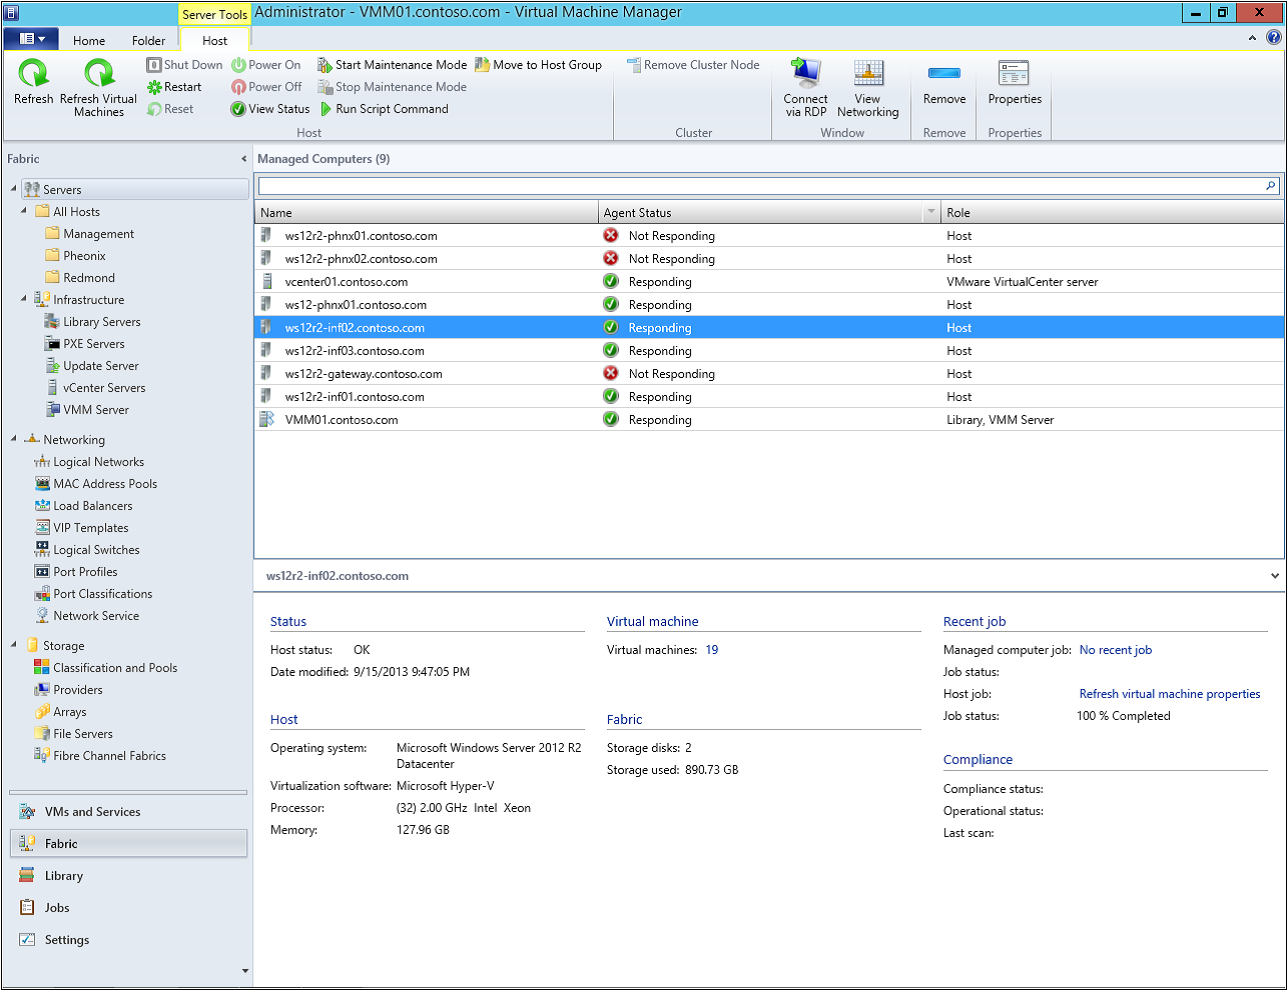Open the Settings workspace
The height and width of the screenshot is (990, 1288).
pyautogui.click(x=128, y=940)
